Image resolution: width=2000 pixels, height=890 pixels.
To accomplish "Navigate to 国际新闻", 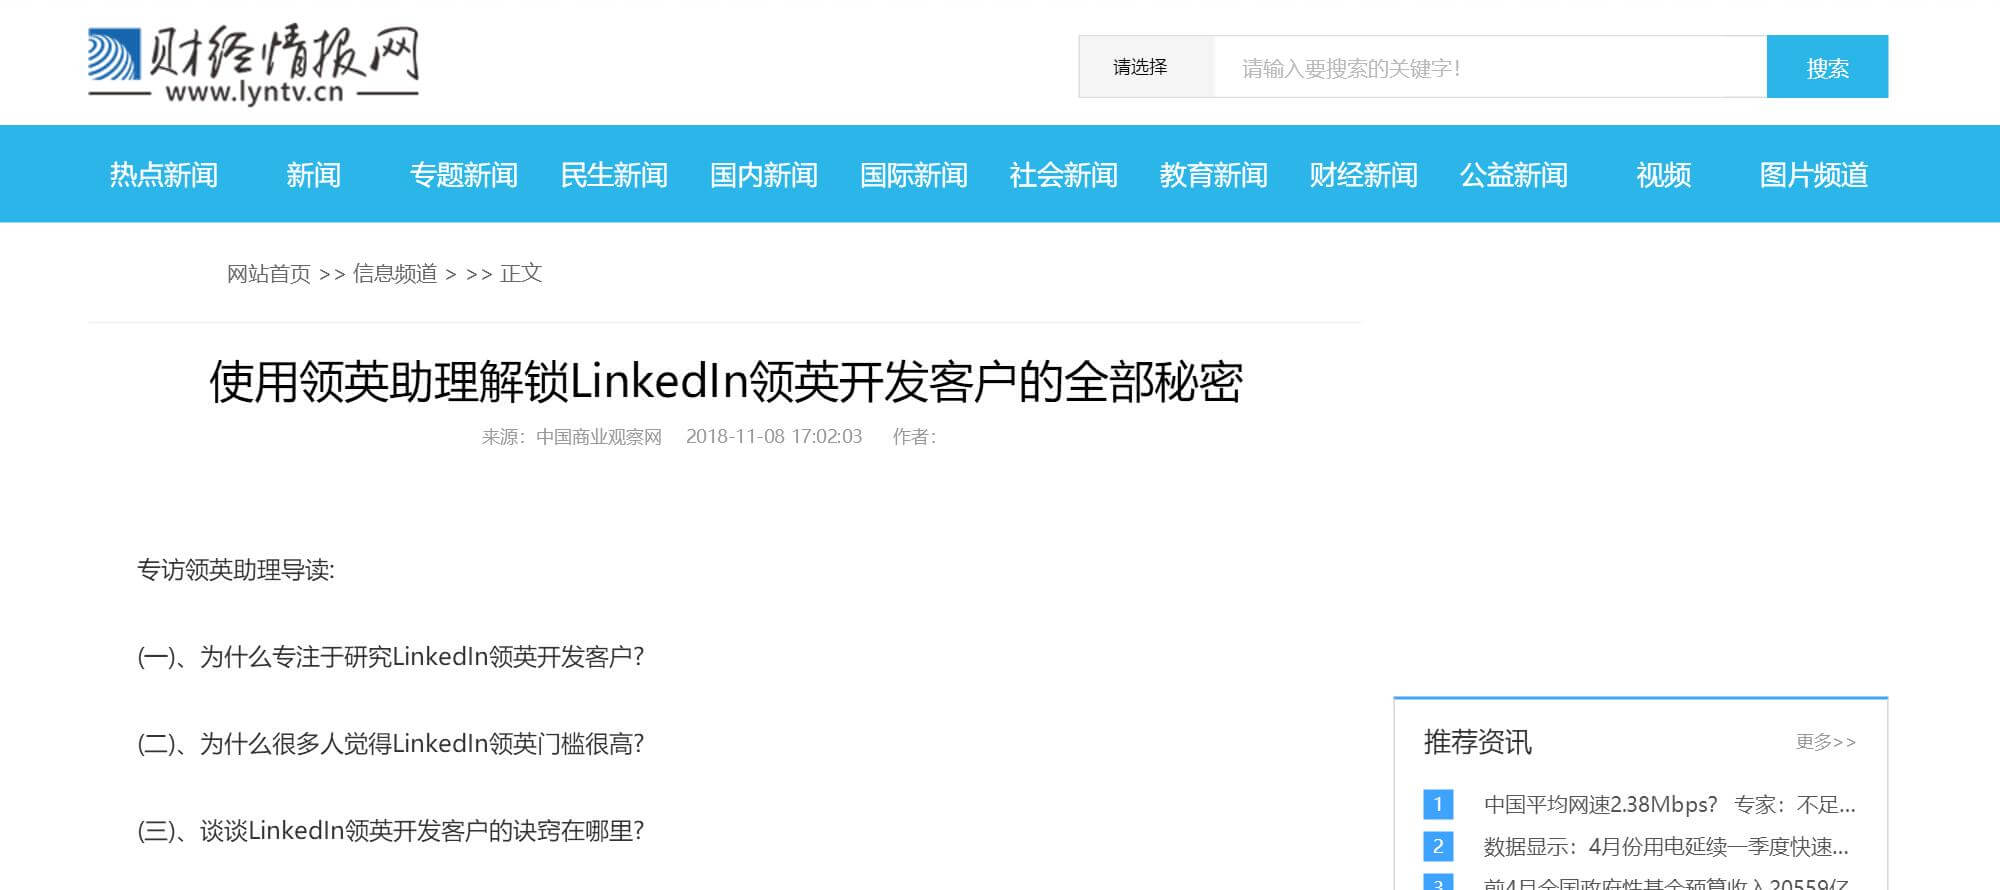I will click(914, 175).
